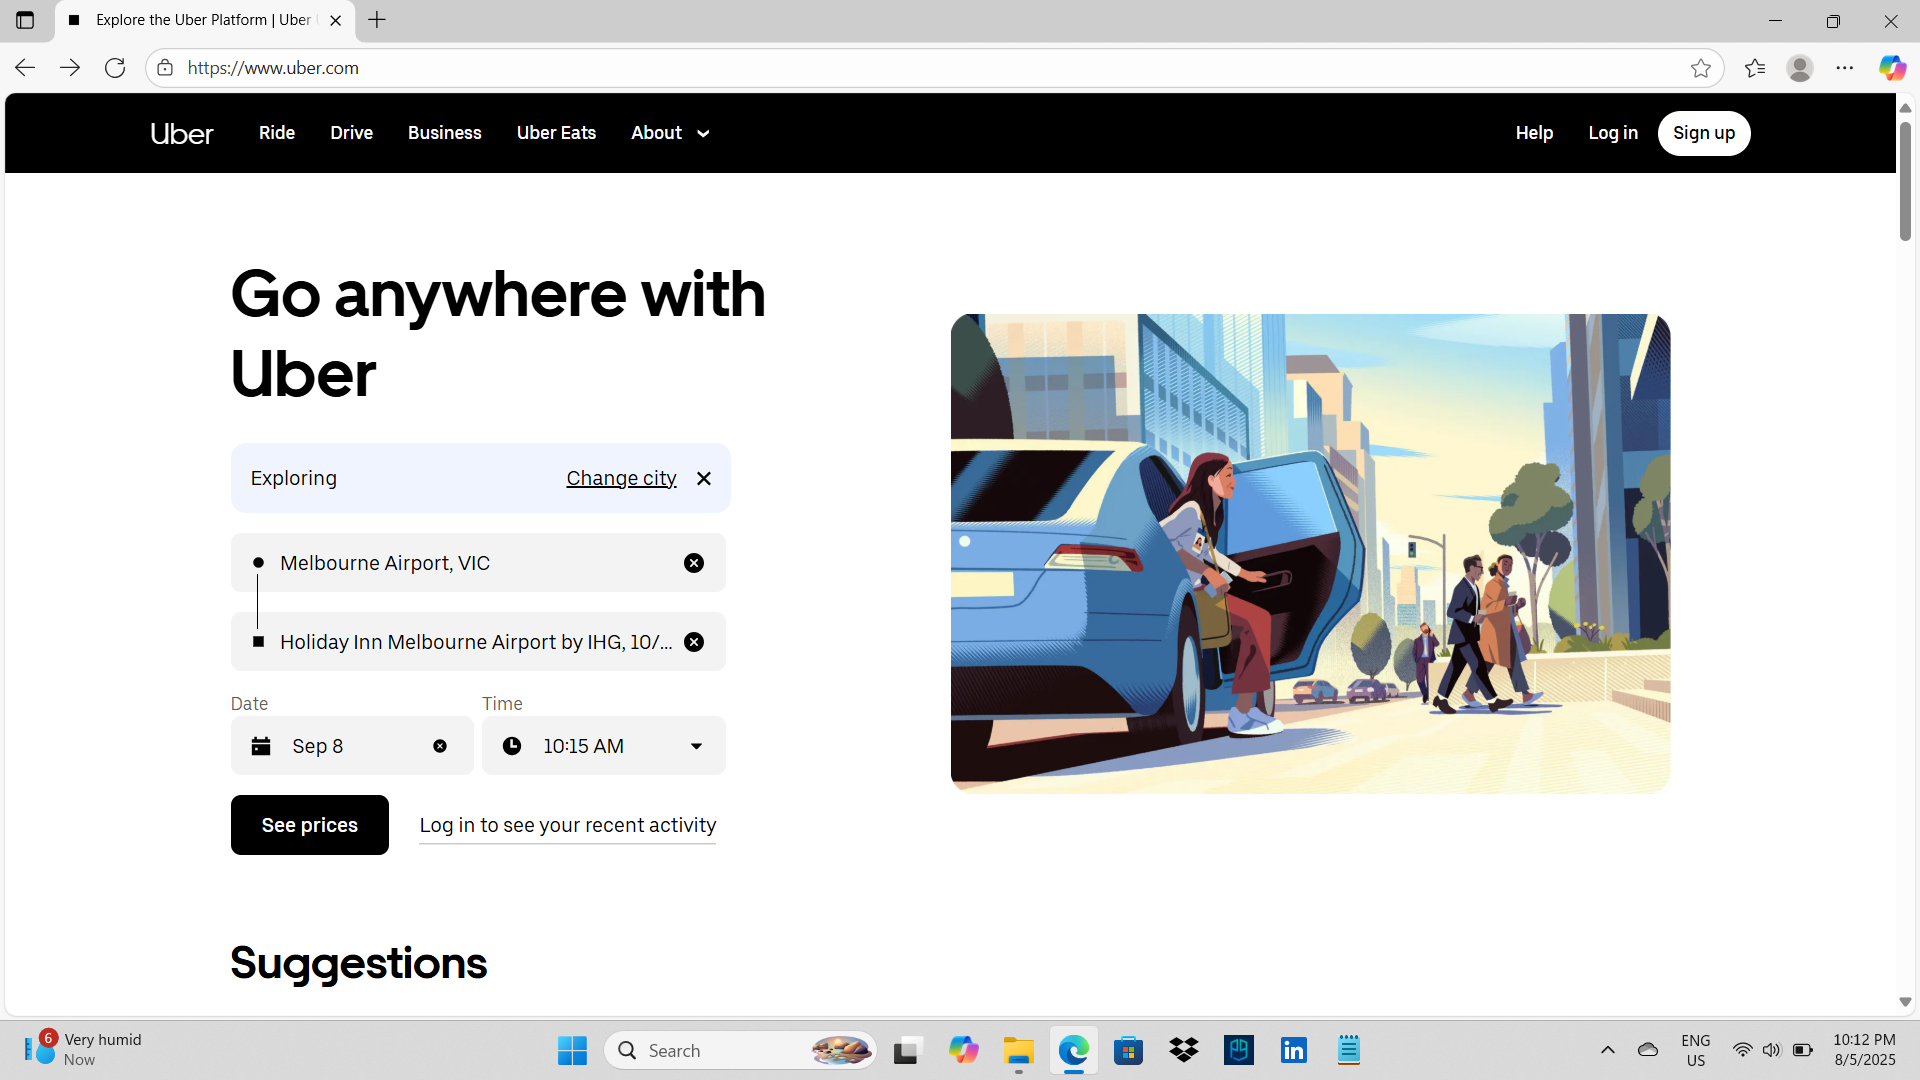Click the scrollbar down arrow
The height and width of the screenshot is (1080, 1920).
(1905, 1002)
